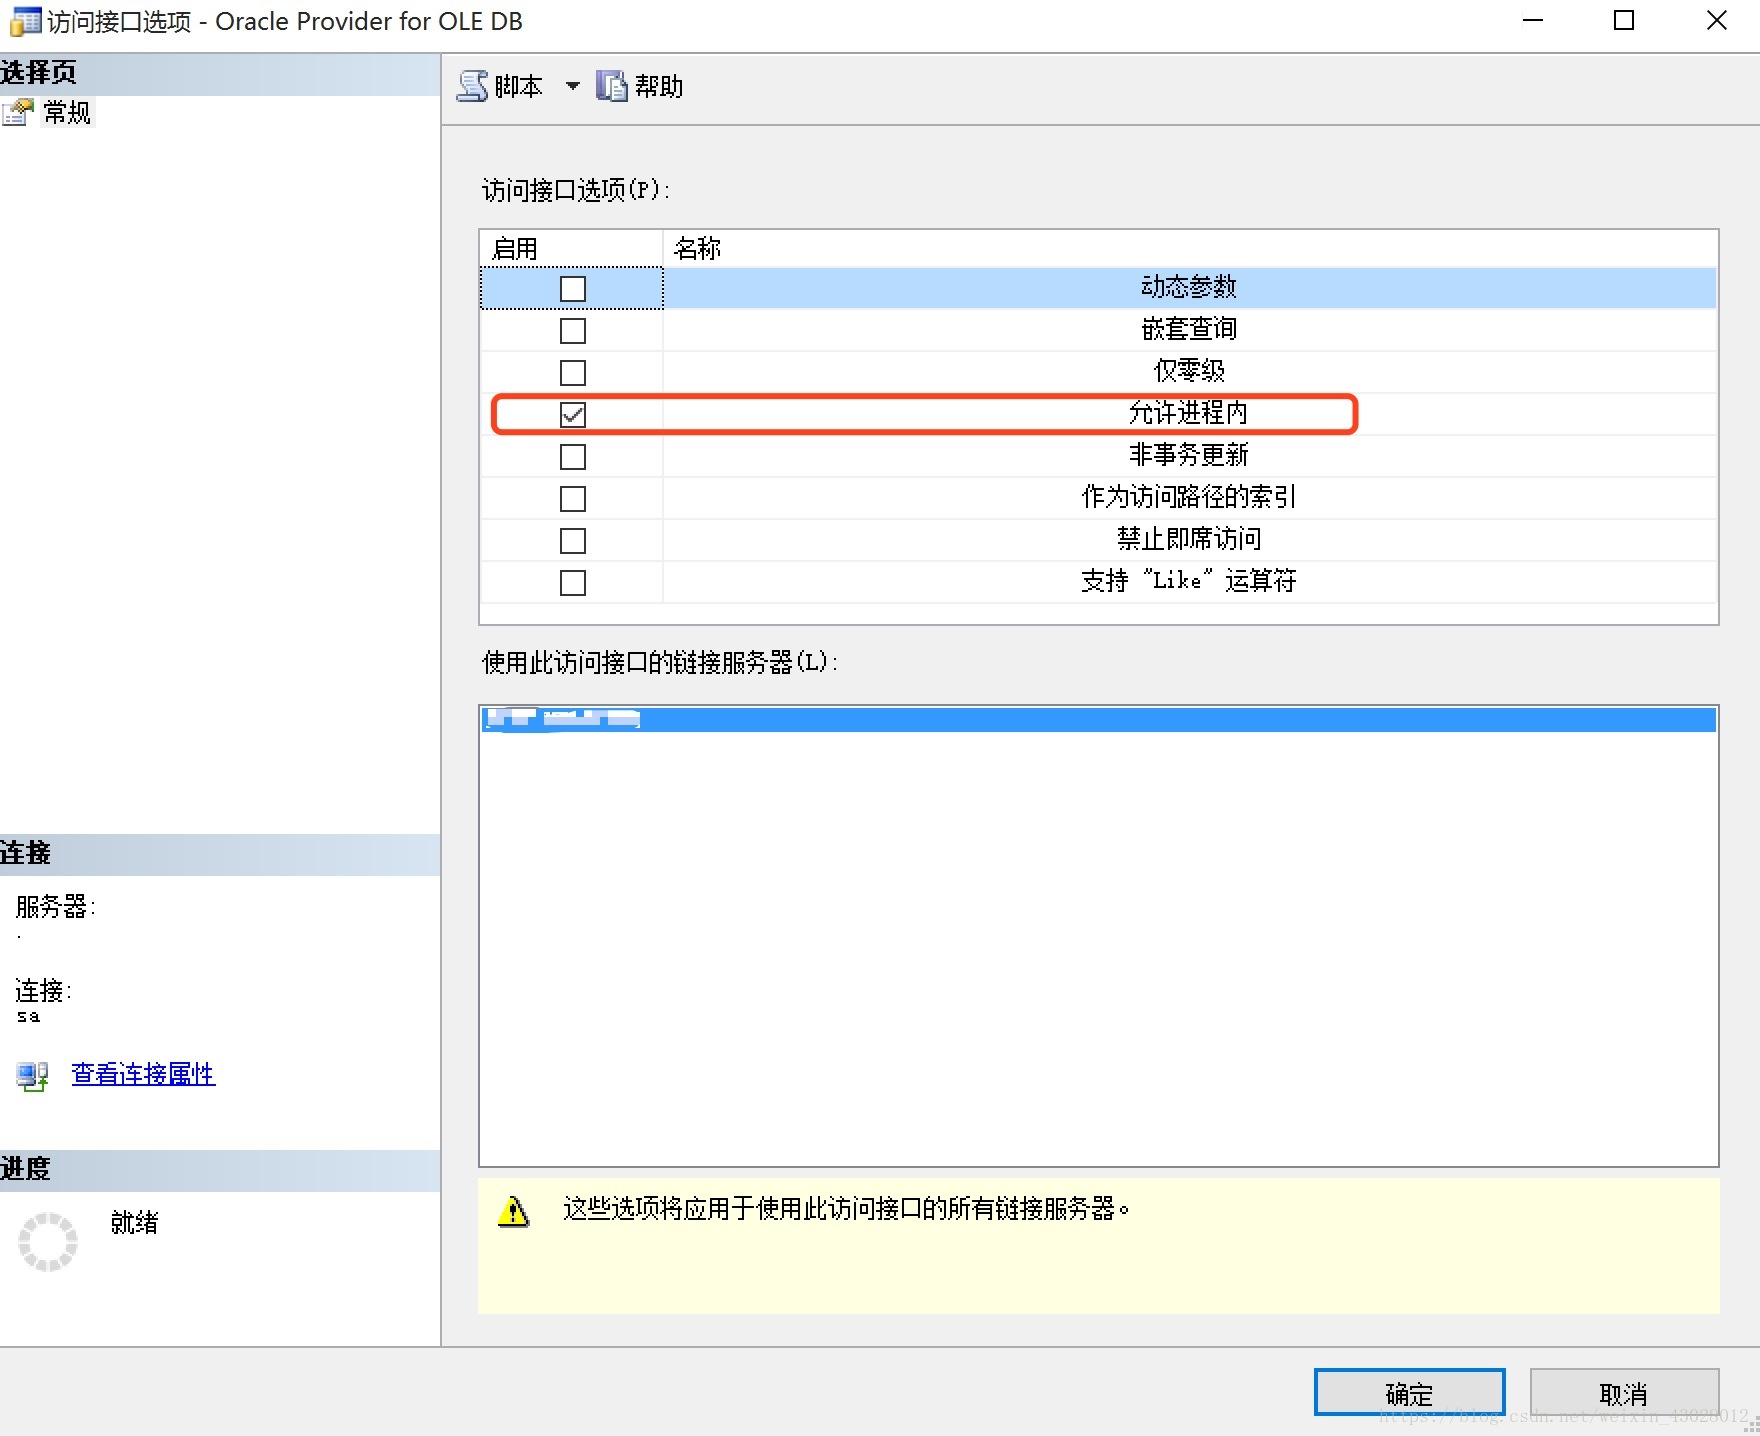Enable the 仅零级 checkbox
This screenshot has width=1760, height=1436.
click(573, 373)
